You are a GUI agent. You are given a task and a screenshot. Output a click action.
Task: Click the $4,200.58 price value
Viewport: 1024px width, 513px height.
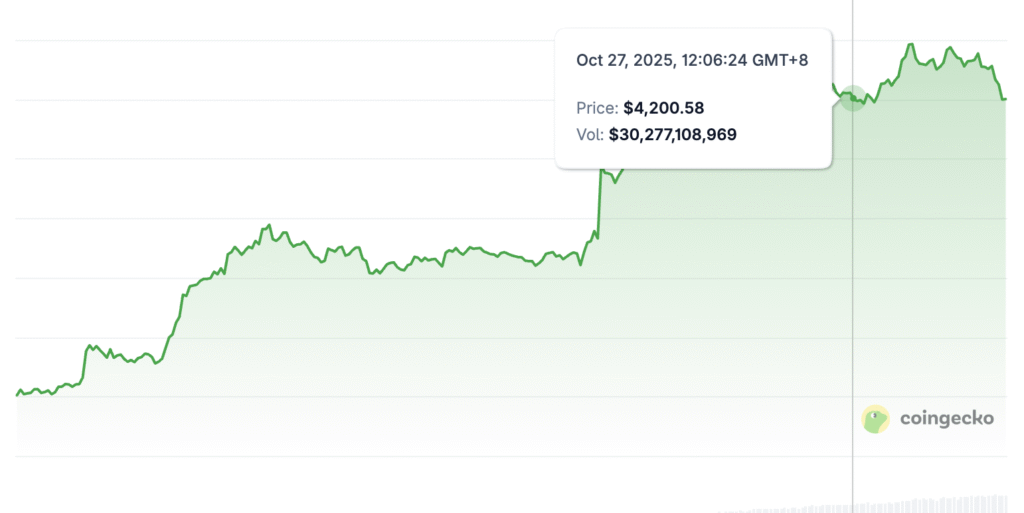(668, 107)
